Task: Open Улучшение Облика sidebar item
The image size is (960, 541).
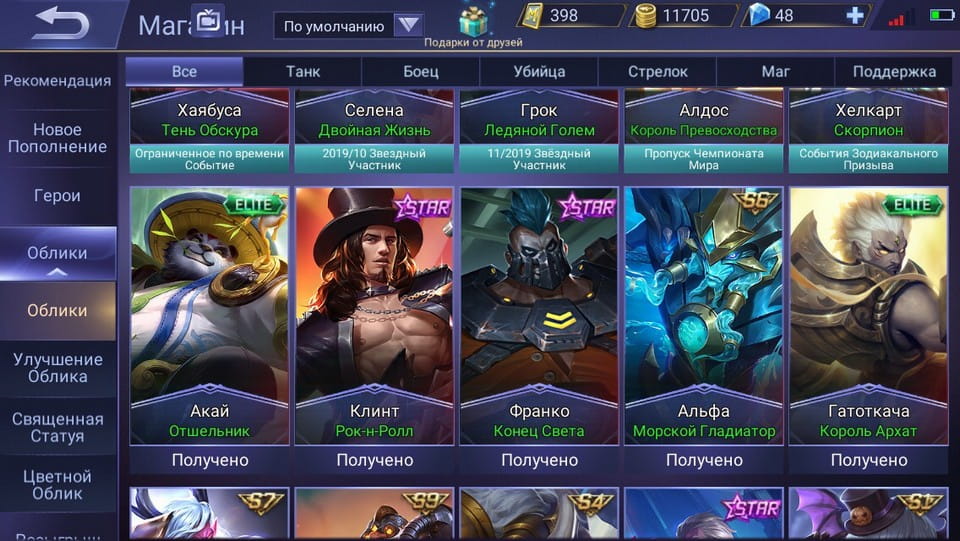Action: coord(58,368)
